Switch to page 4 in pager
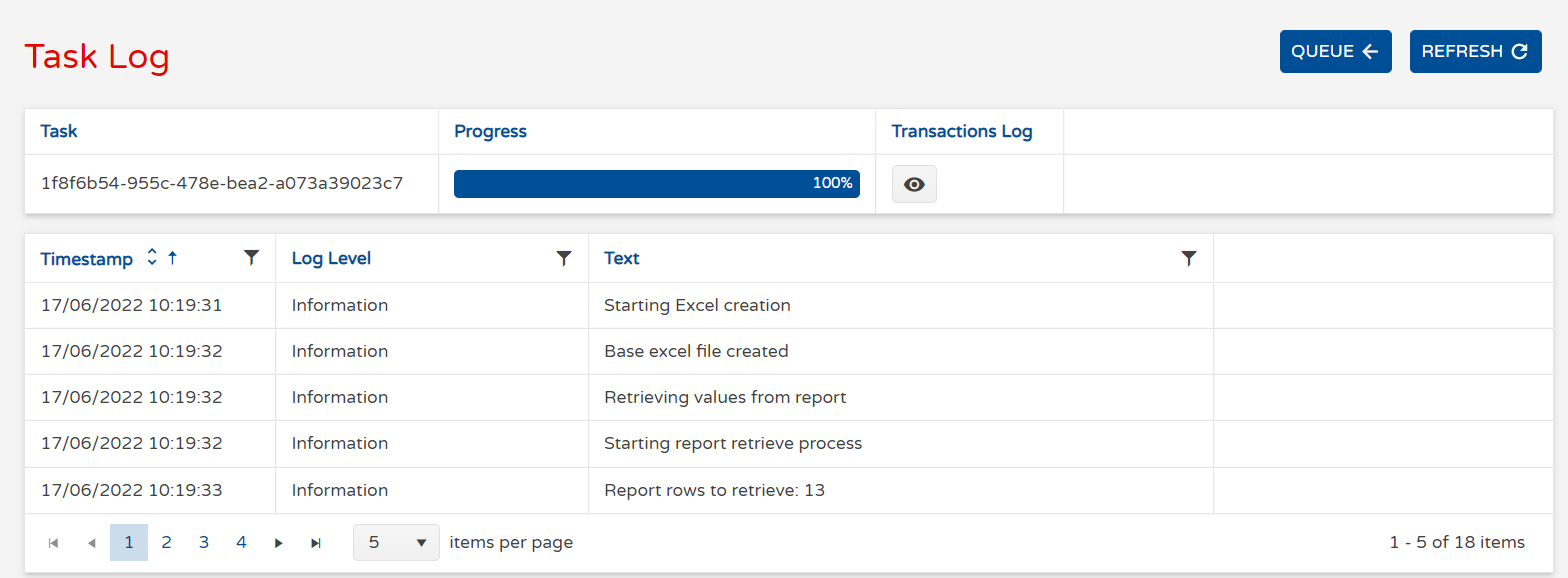The width and height of the screenshot is (1568, 578). (x=241, y=542)
